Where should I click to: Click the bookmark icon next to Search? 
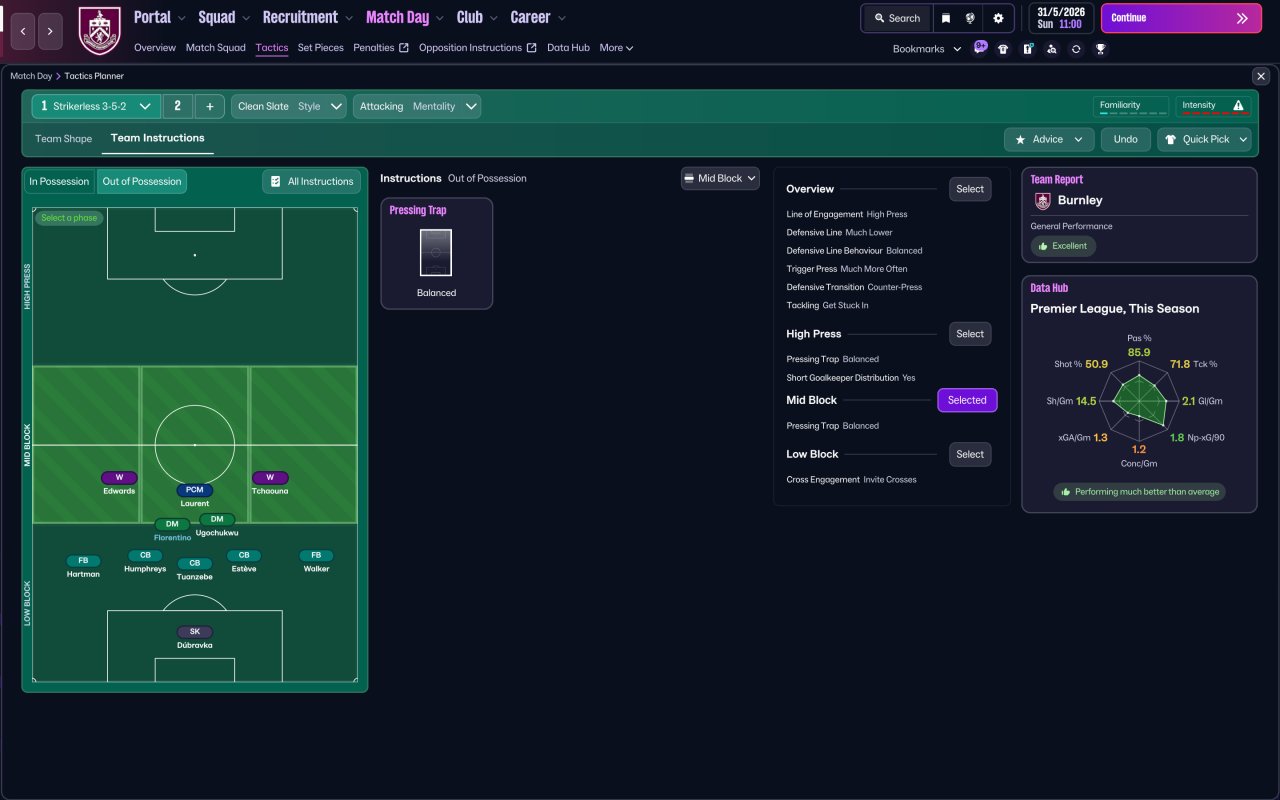click(x=945, y=18)
